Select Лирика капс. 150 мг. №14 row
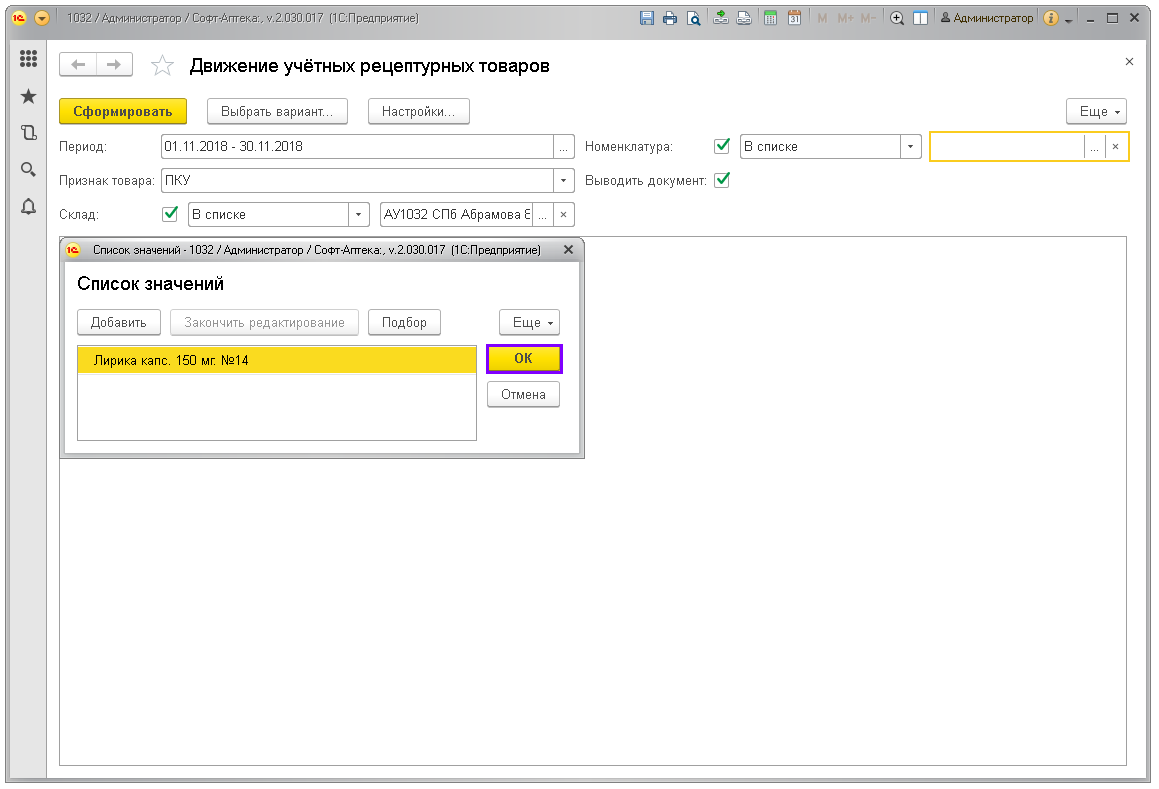Image resolution: width=1159 pixels, height=789 pixels. tap(276, 360)
